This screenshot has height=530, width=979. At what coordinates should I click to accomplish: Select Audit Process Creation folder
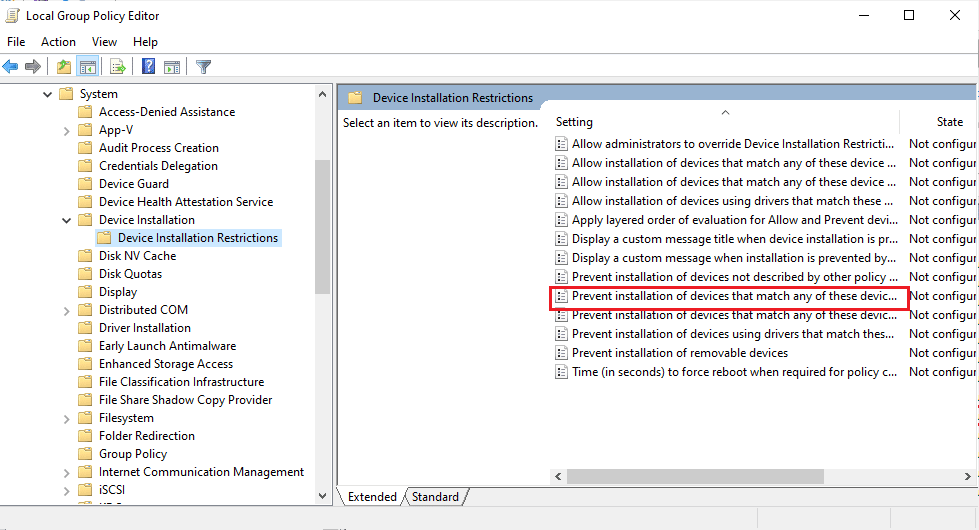tap(159, 148)
